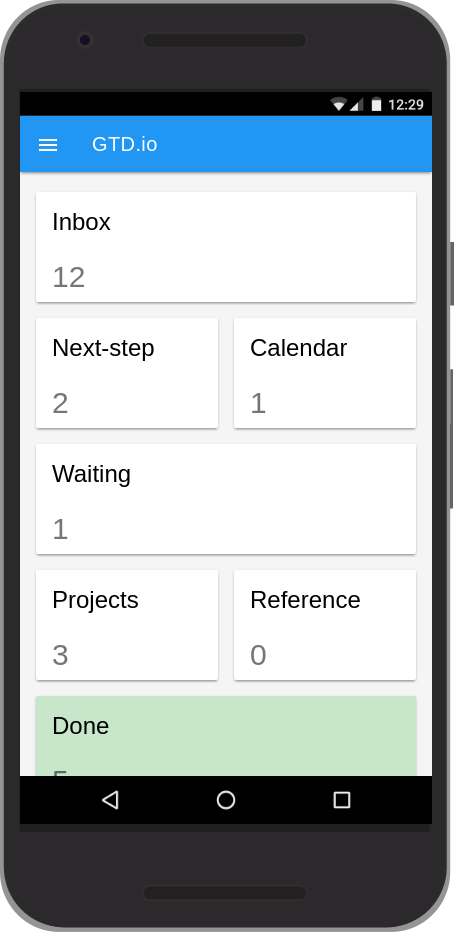This screenshot has height=932, width=454.
Task: Tap the cellular signal icon
Action: pyautogui.click(x=356, y=105)
